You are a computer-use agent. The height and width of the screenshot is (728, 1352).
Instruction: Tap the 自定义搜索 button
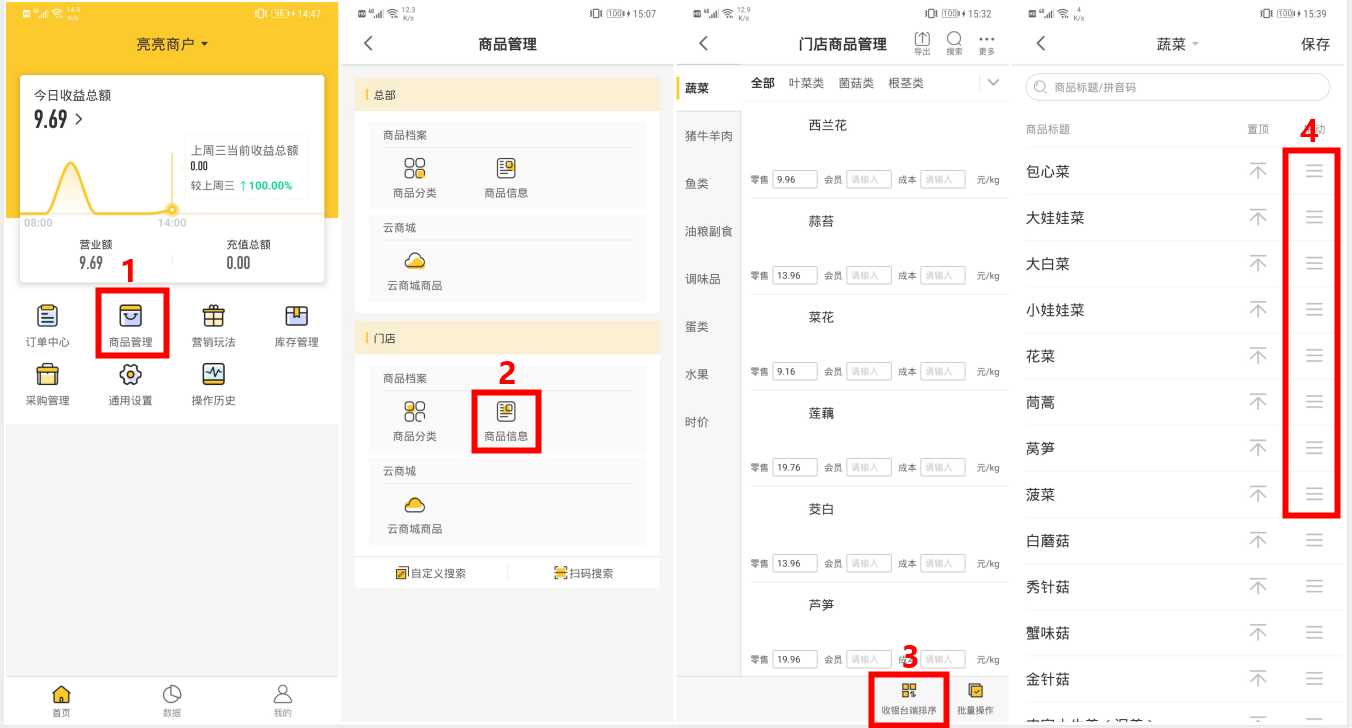(x=431, y=573)
